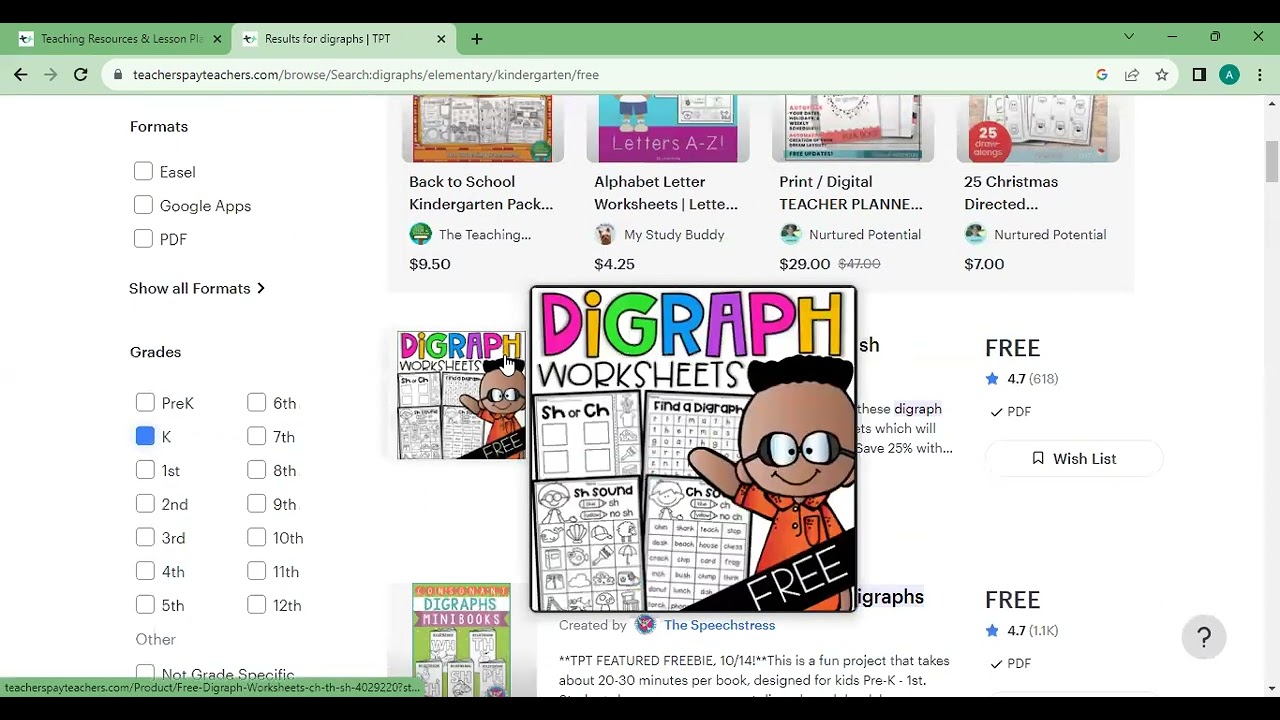This screenshot has height=720, width=1280.
Task: Open a new browser tab
Action: 477,39
